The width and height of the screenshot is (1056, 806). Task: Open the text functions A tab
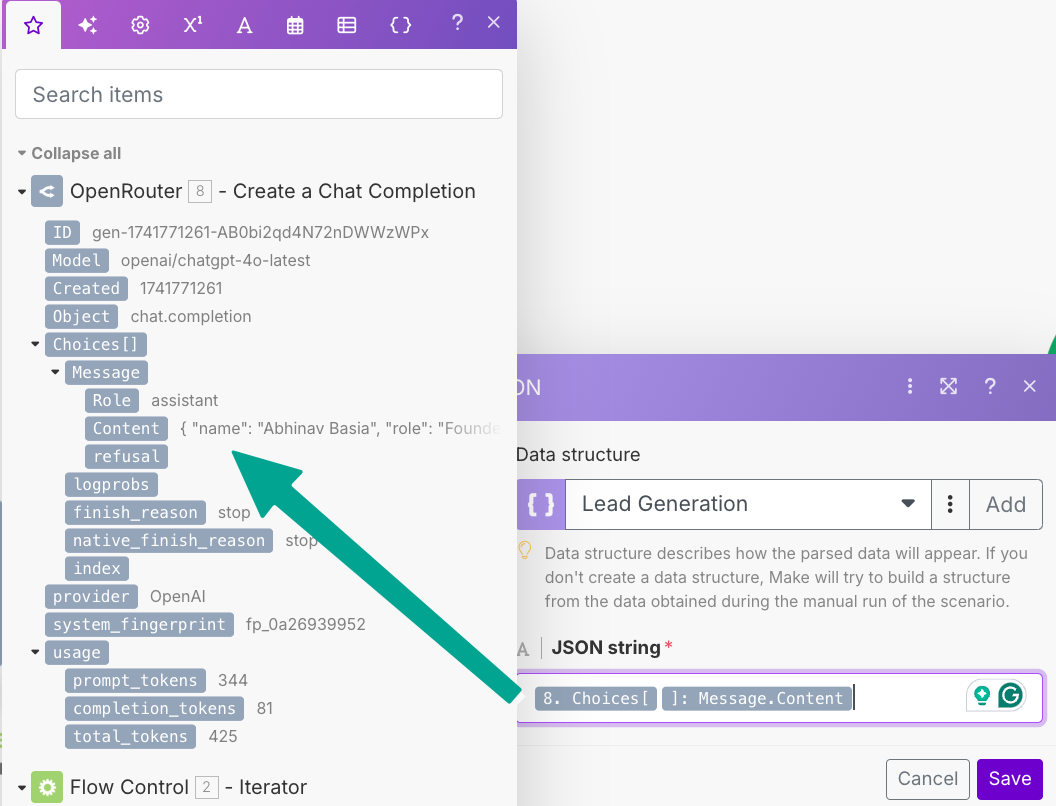point(244,26)
